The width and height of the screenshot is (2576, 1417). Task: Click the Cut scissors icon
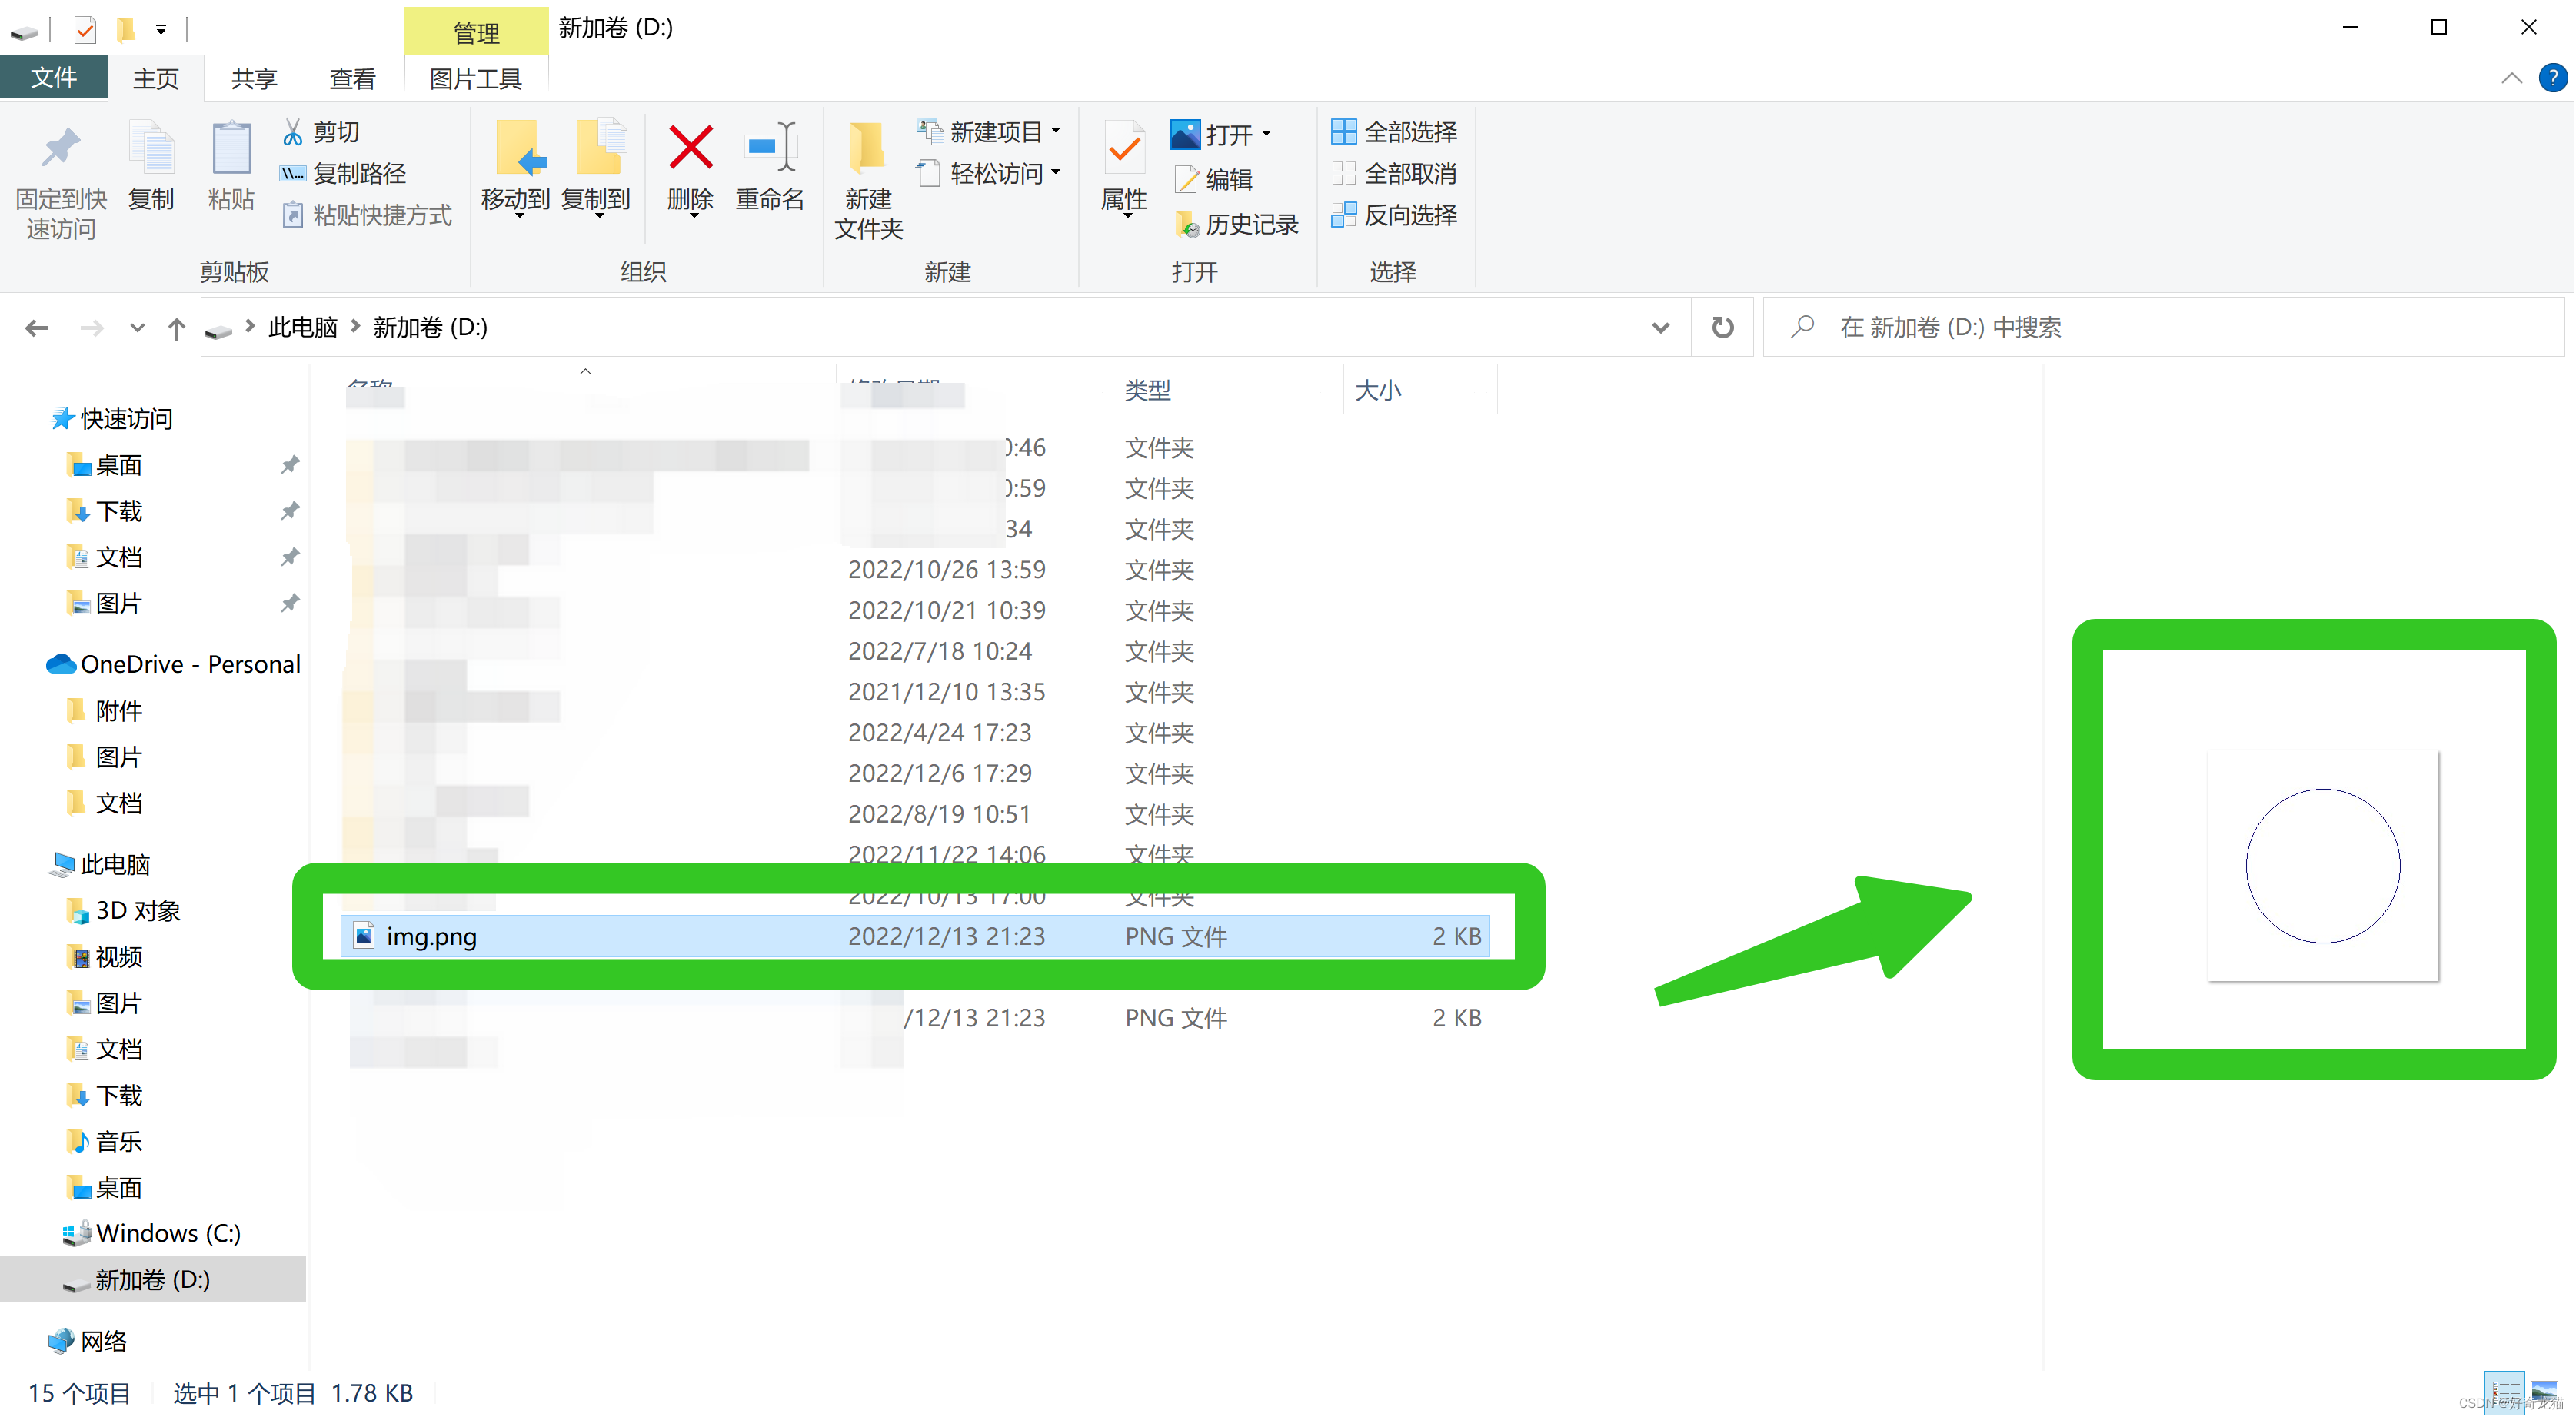pyautogui.click(x=292, y=131)
